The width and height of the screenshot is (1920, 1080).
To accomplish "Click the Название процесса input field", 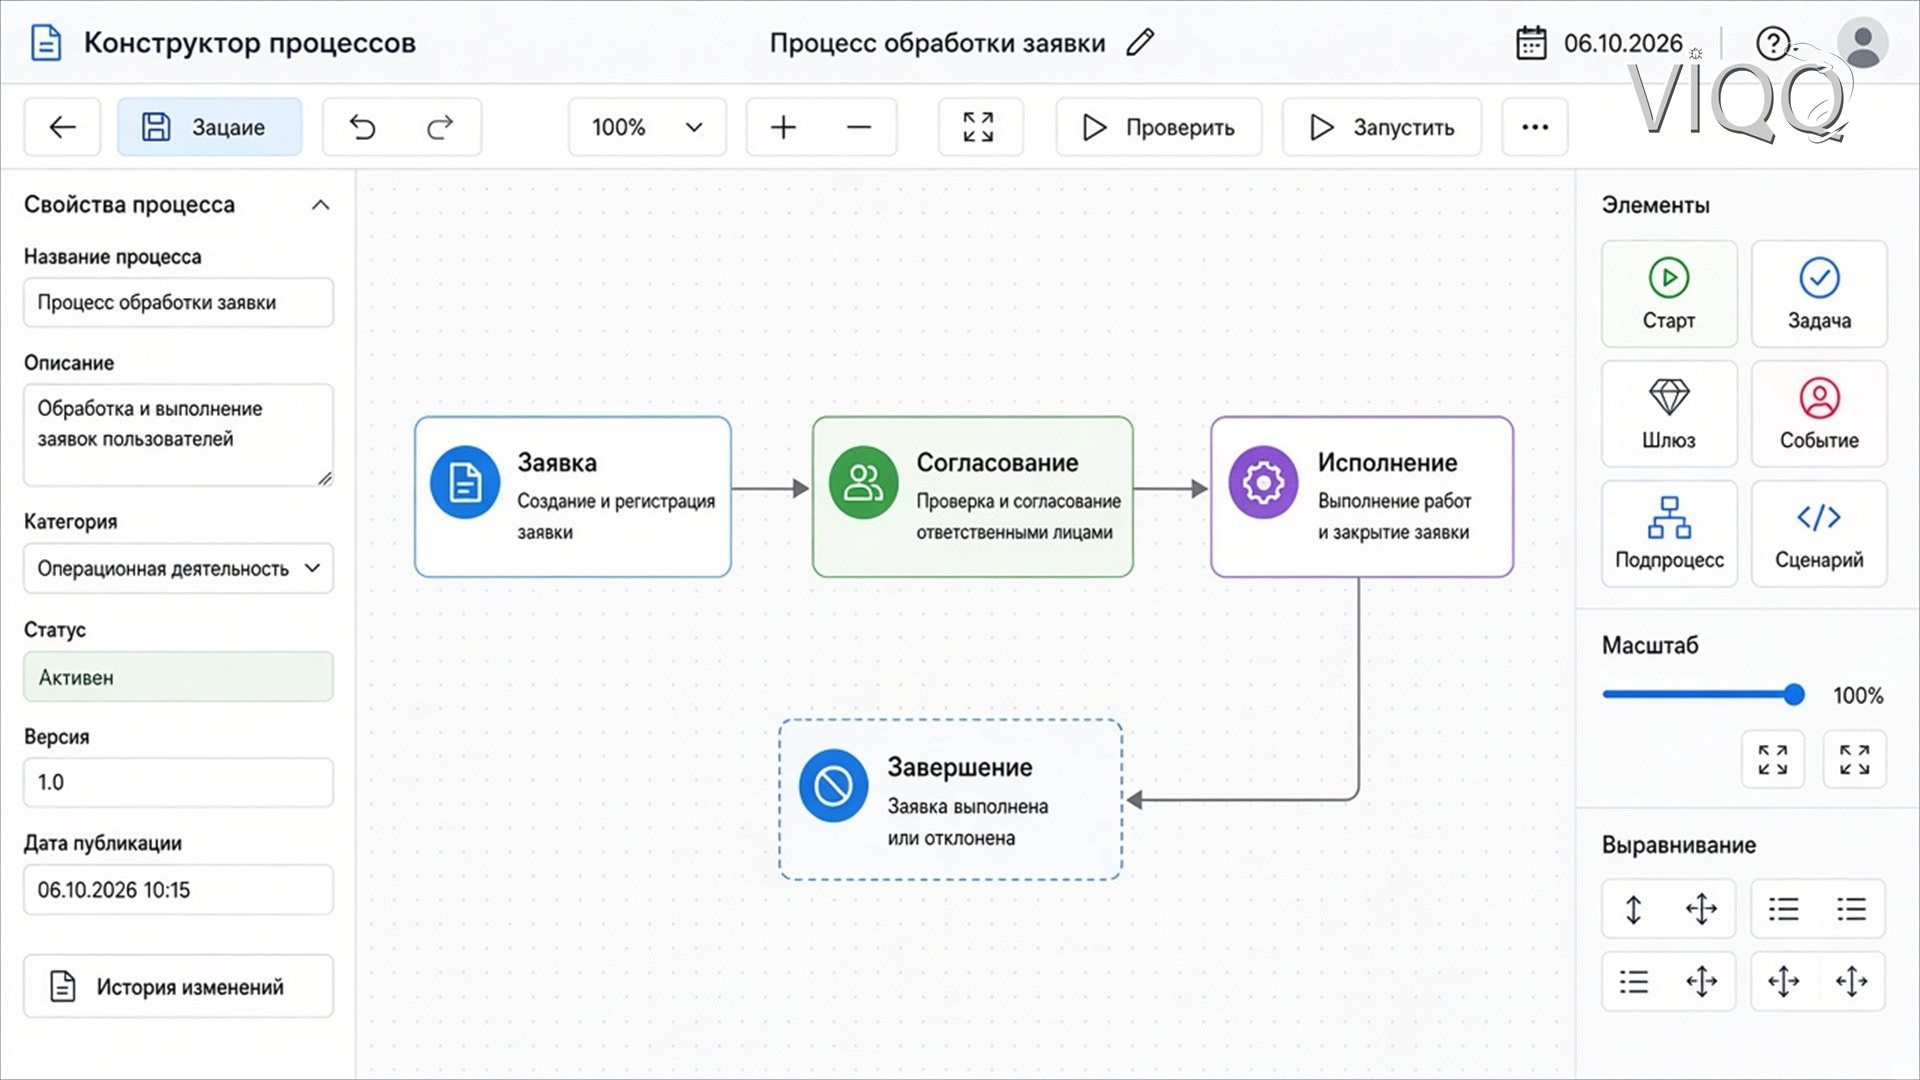I will pos(178,302).
